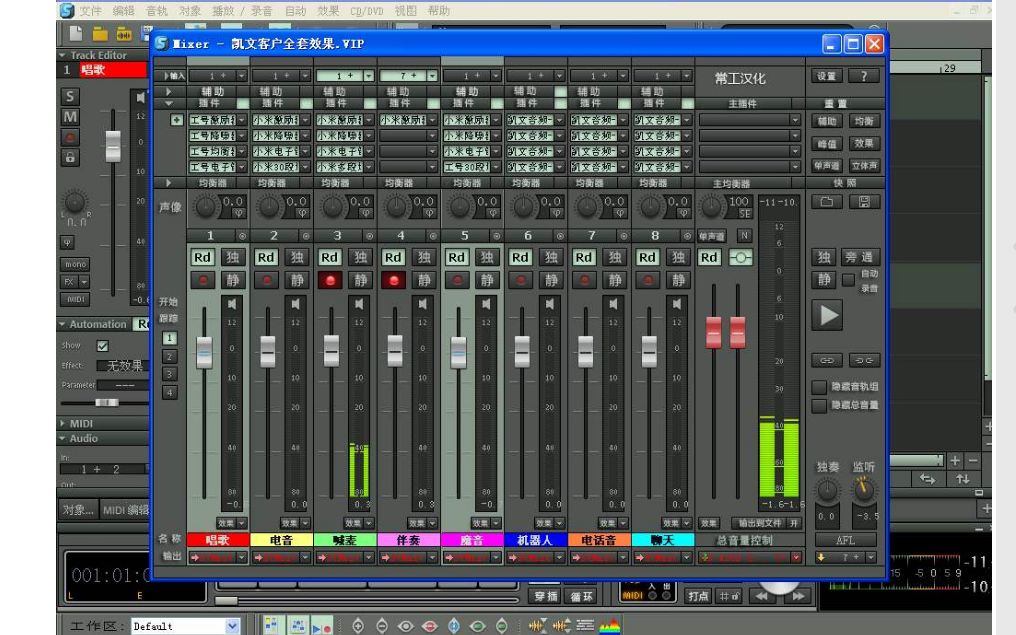
Task: Click the channel 1 volume fader handle
Action: pos(204,352)
